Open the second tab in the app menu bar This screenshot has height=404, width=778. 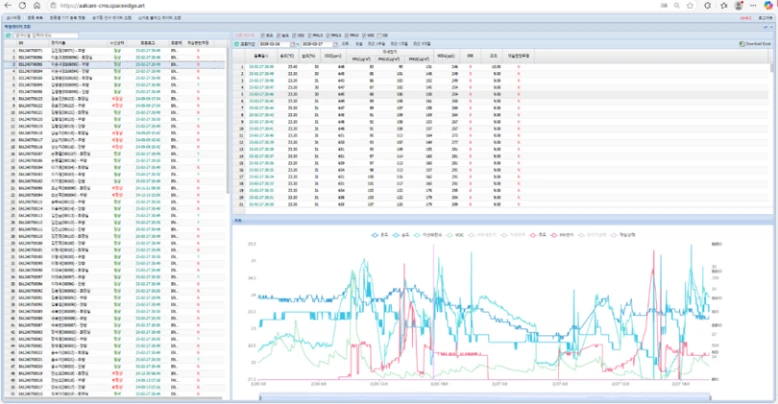coord(35,17)
